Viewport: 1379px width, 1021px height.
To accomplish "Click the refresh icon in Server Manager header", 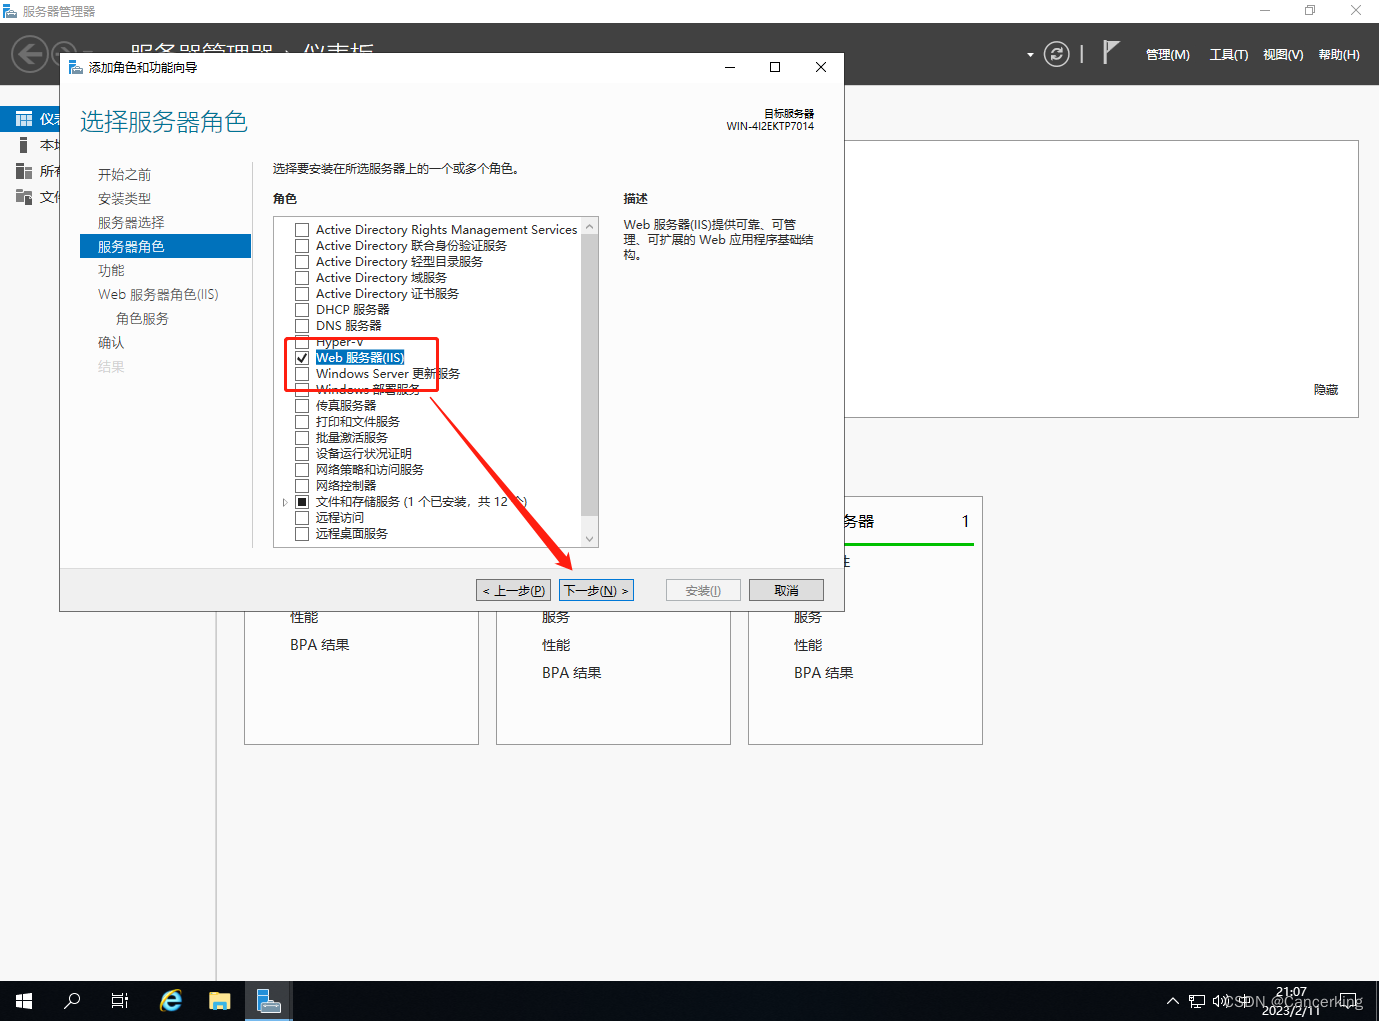I will click(x=1056, y=54).
